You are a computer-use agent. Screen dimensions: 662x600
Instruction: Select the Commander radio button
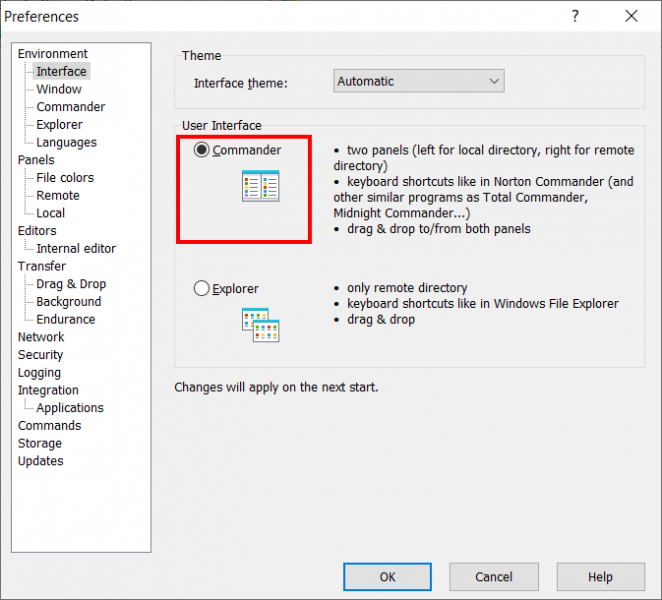click(202, 150)
